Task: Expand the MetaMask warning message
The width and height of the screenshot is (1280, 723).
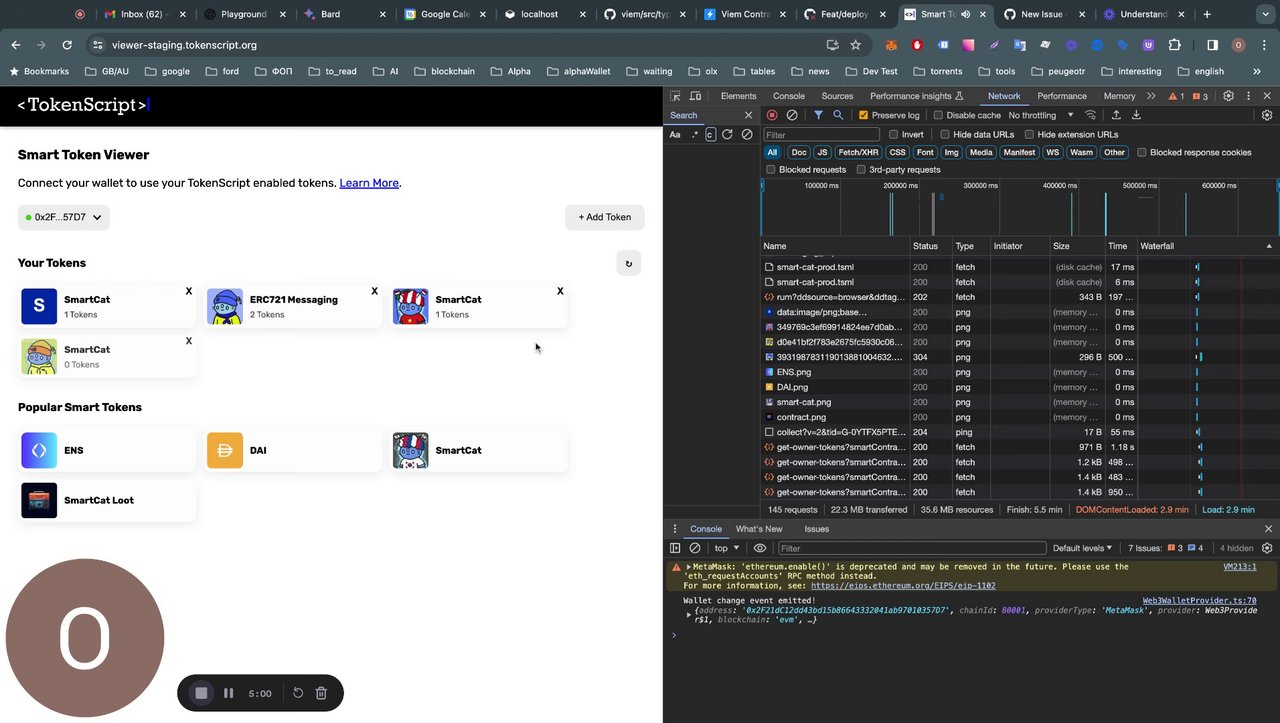Action: coord(688,567)
